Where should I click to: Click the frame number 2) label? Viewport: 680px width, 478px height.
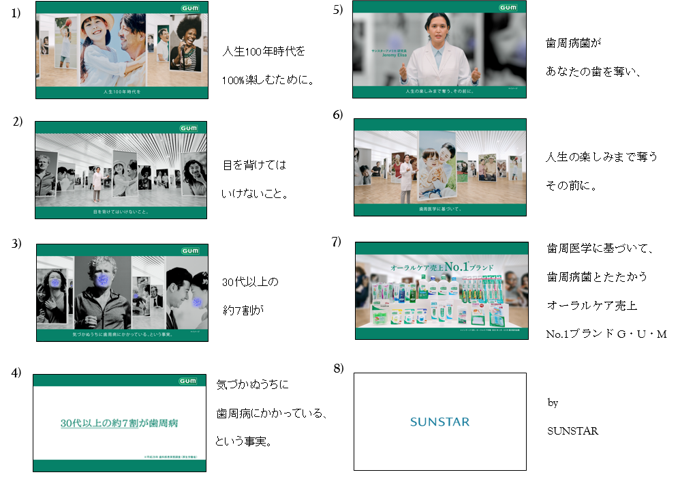(x=17, y=121)
